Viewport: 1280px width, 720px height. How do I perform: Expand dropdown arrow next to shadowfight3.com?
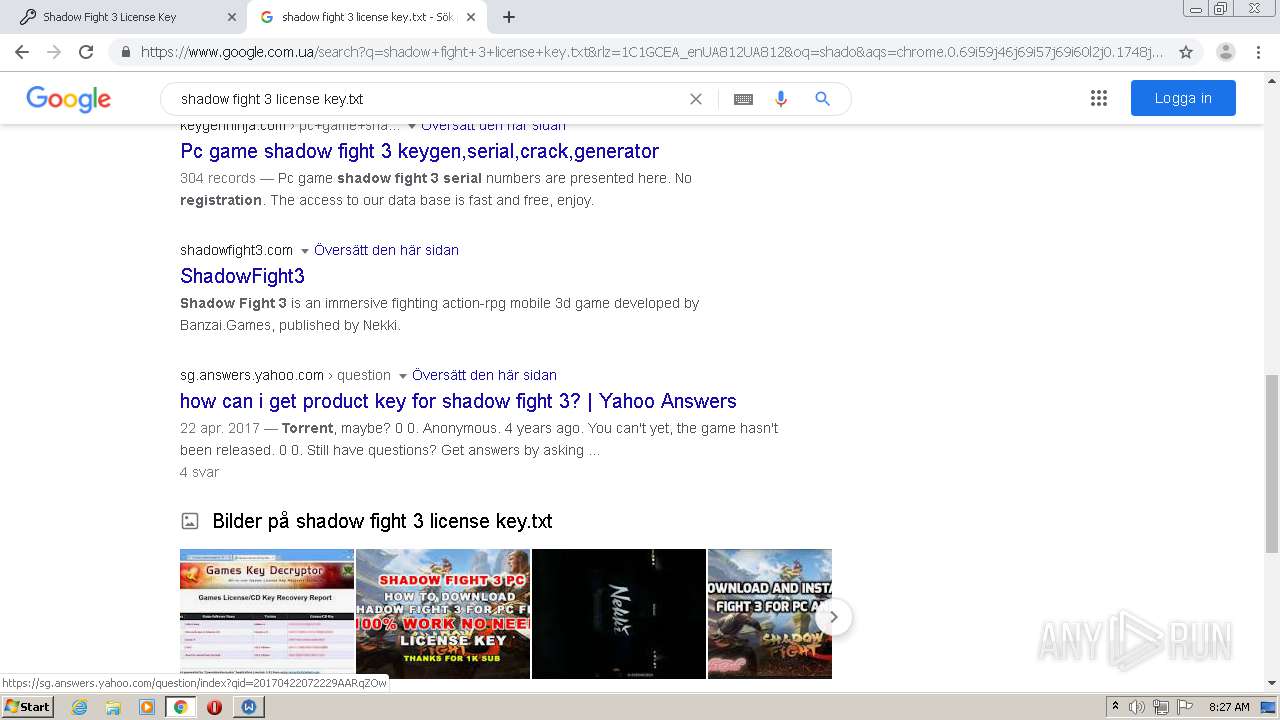[305, 251]
